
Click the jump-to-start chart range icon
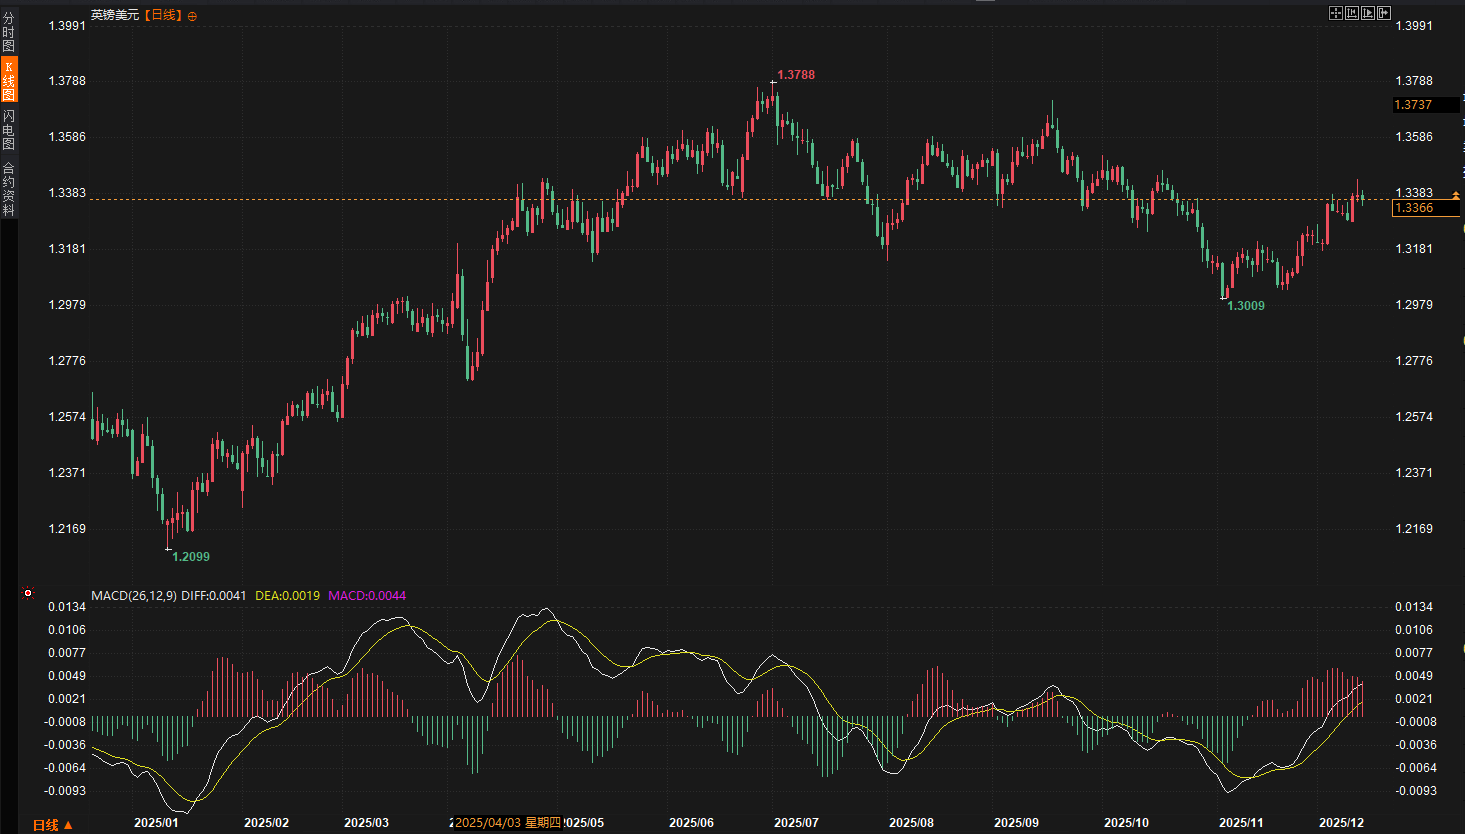(1352, 13)
